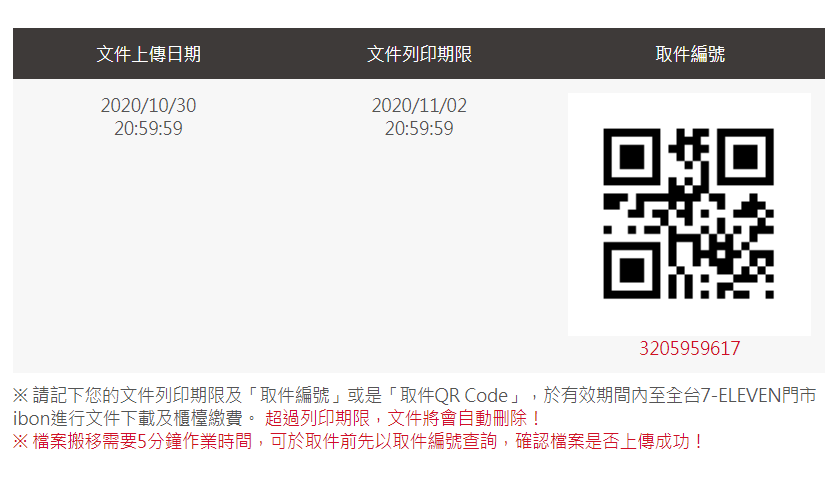
Task: Click the bottom-left finder square of QR code
Action: click(x=632, y=270)
